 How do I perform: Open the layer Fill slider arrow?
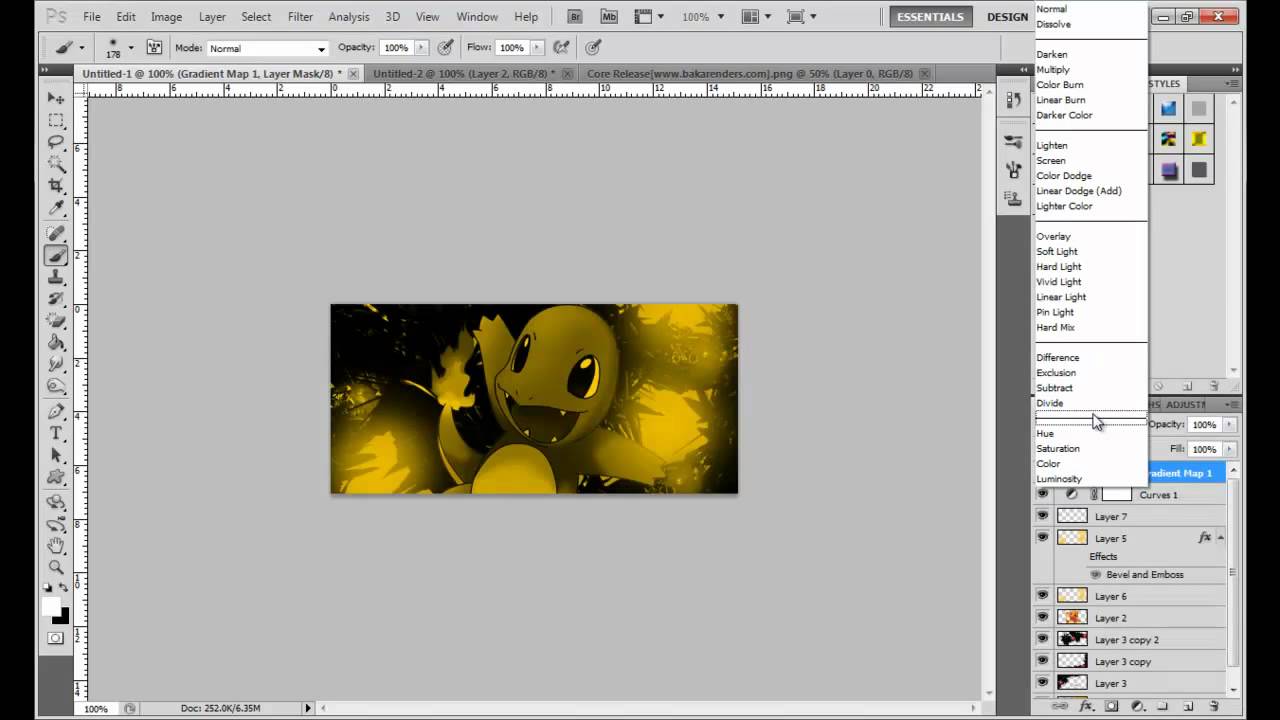[1229, 449]
